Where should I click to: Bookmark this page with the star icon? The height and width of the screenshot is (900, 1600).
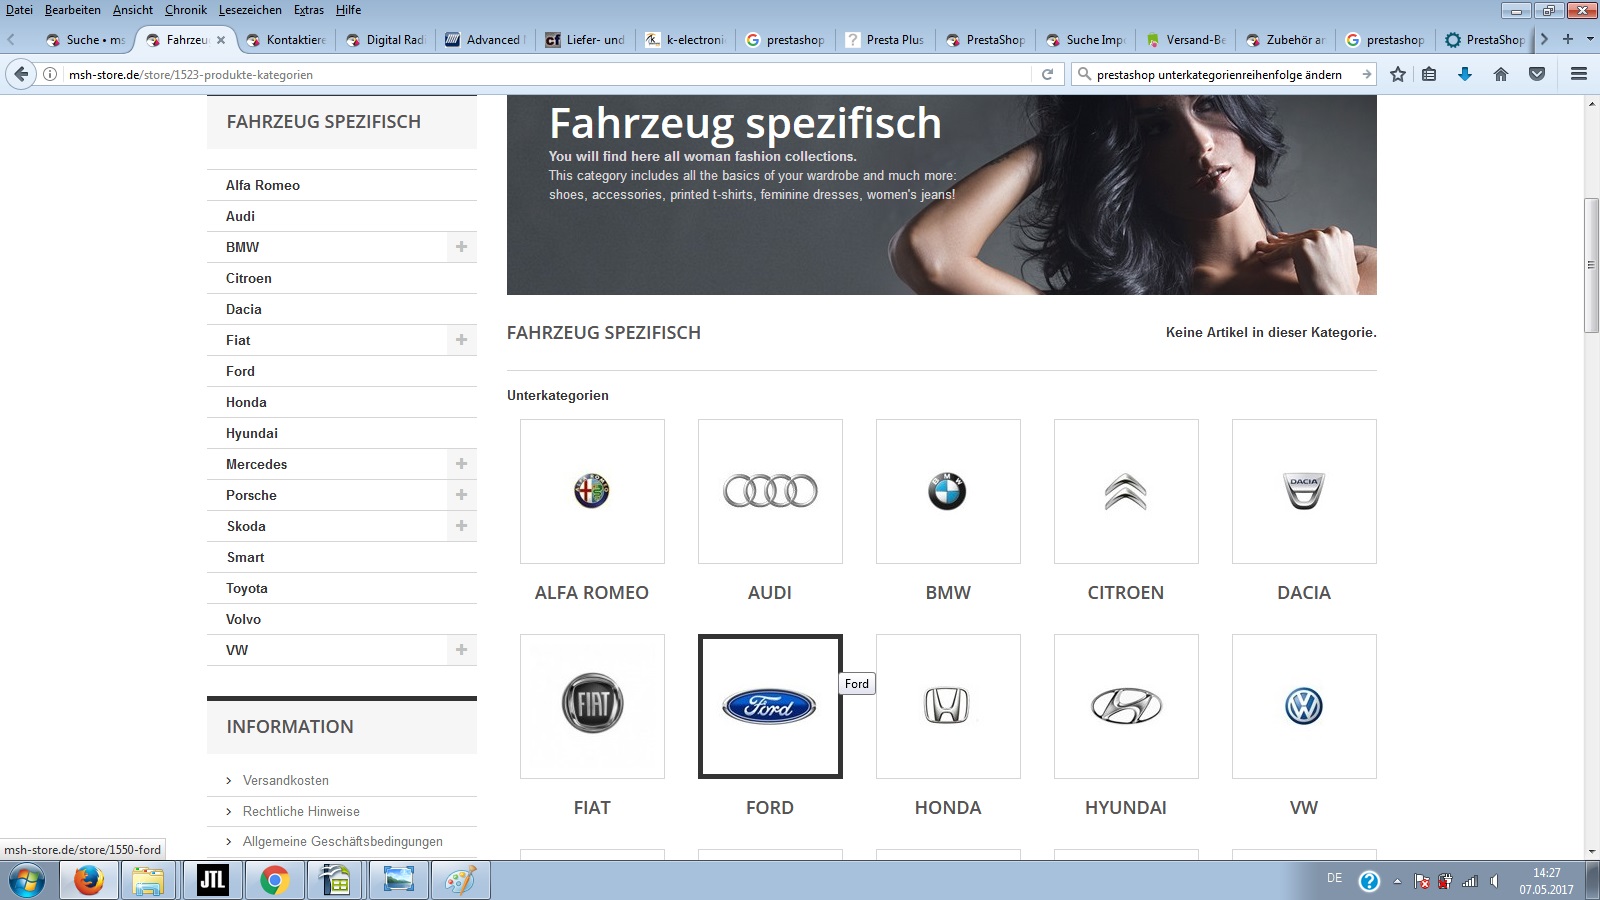(x=1398, y=74)
